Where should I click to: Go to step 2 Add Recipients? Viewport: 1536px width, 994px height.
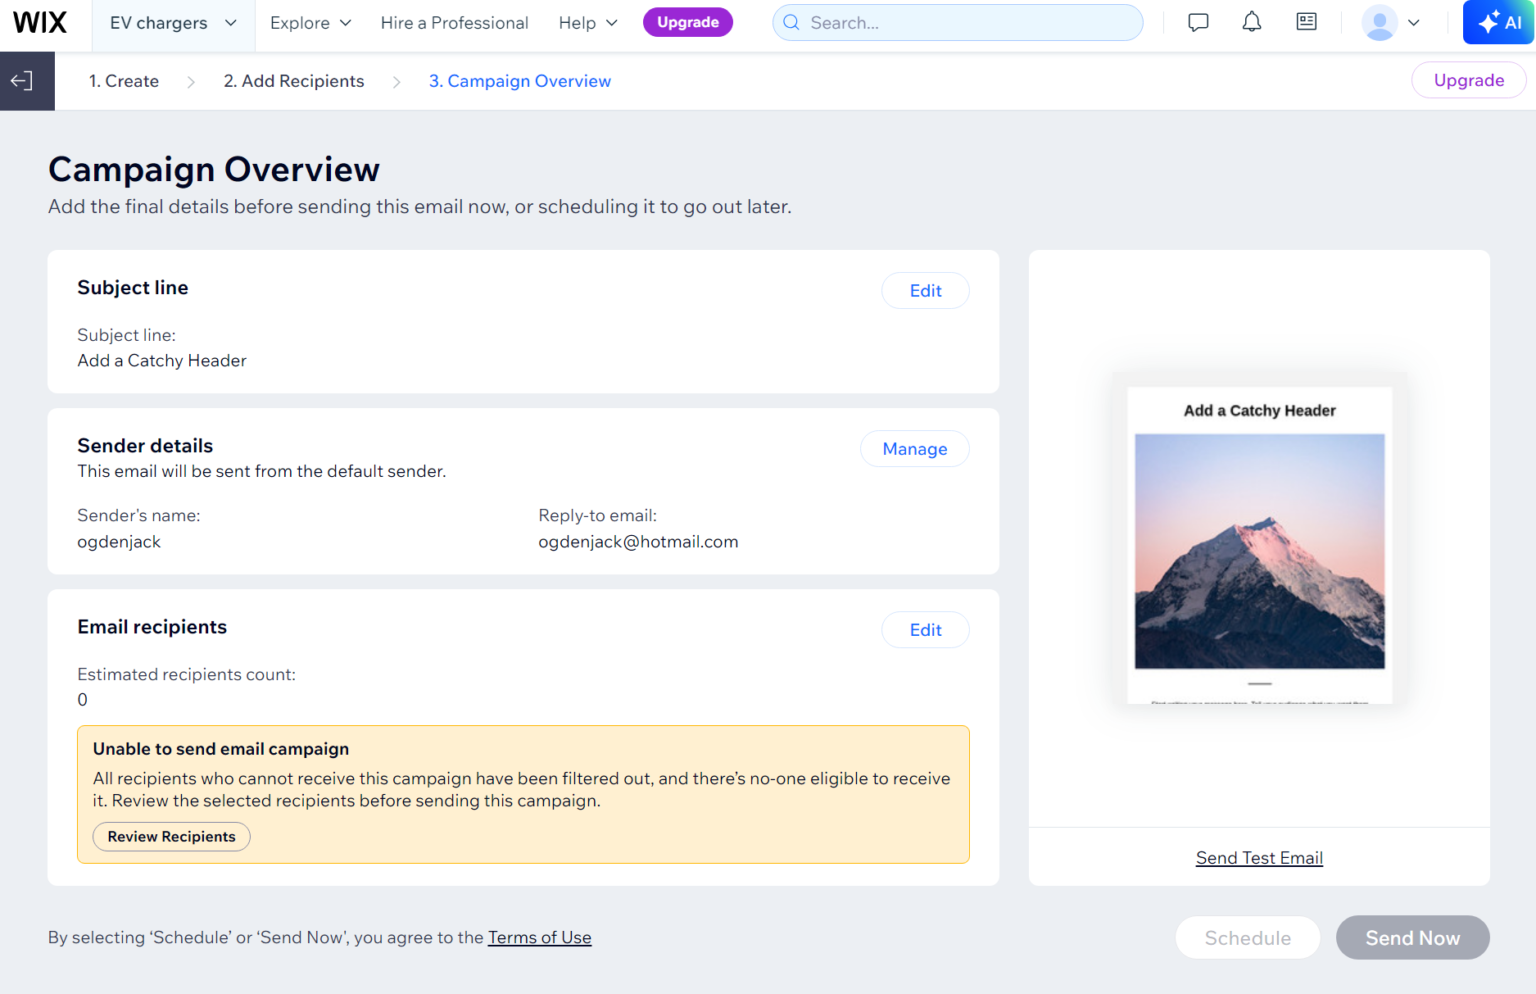[294, 81]
